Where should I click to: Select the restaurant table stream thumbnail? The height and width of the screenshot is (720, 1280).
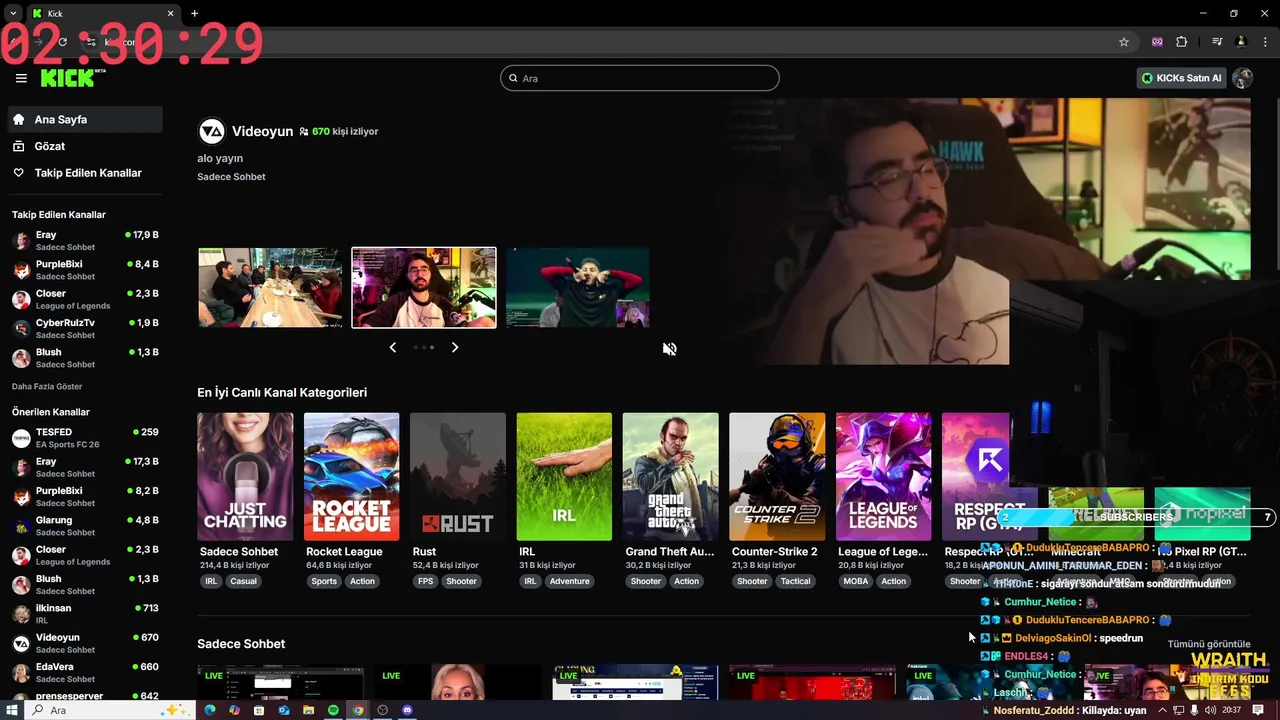coord(270,288)
